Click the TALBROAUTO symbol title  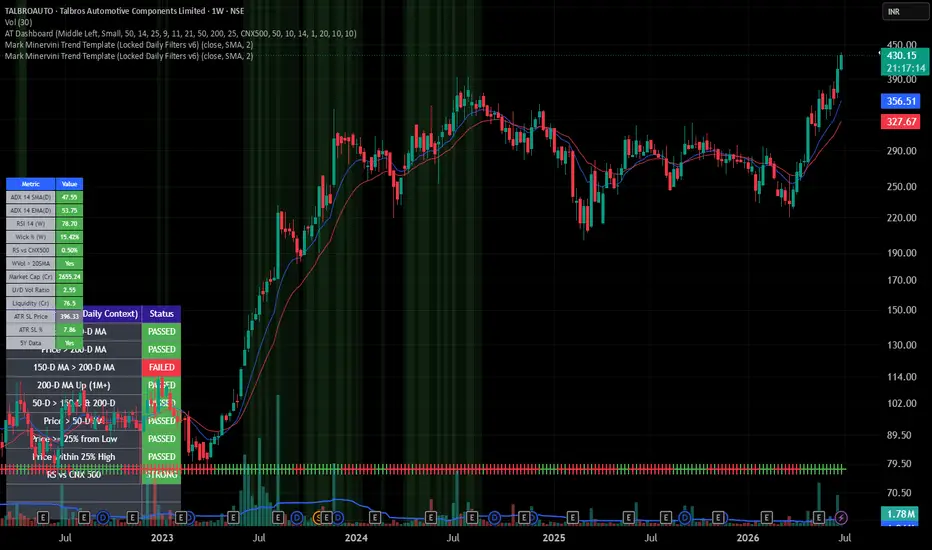pyautogui.click(x=124, y=11)
